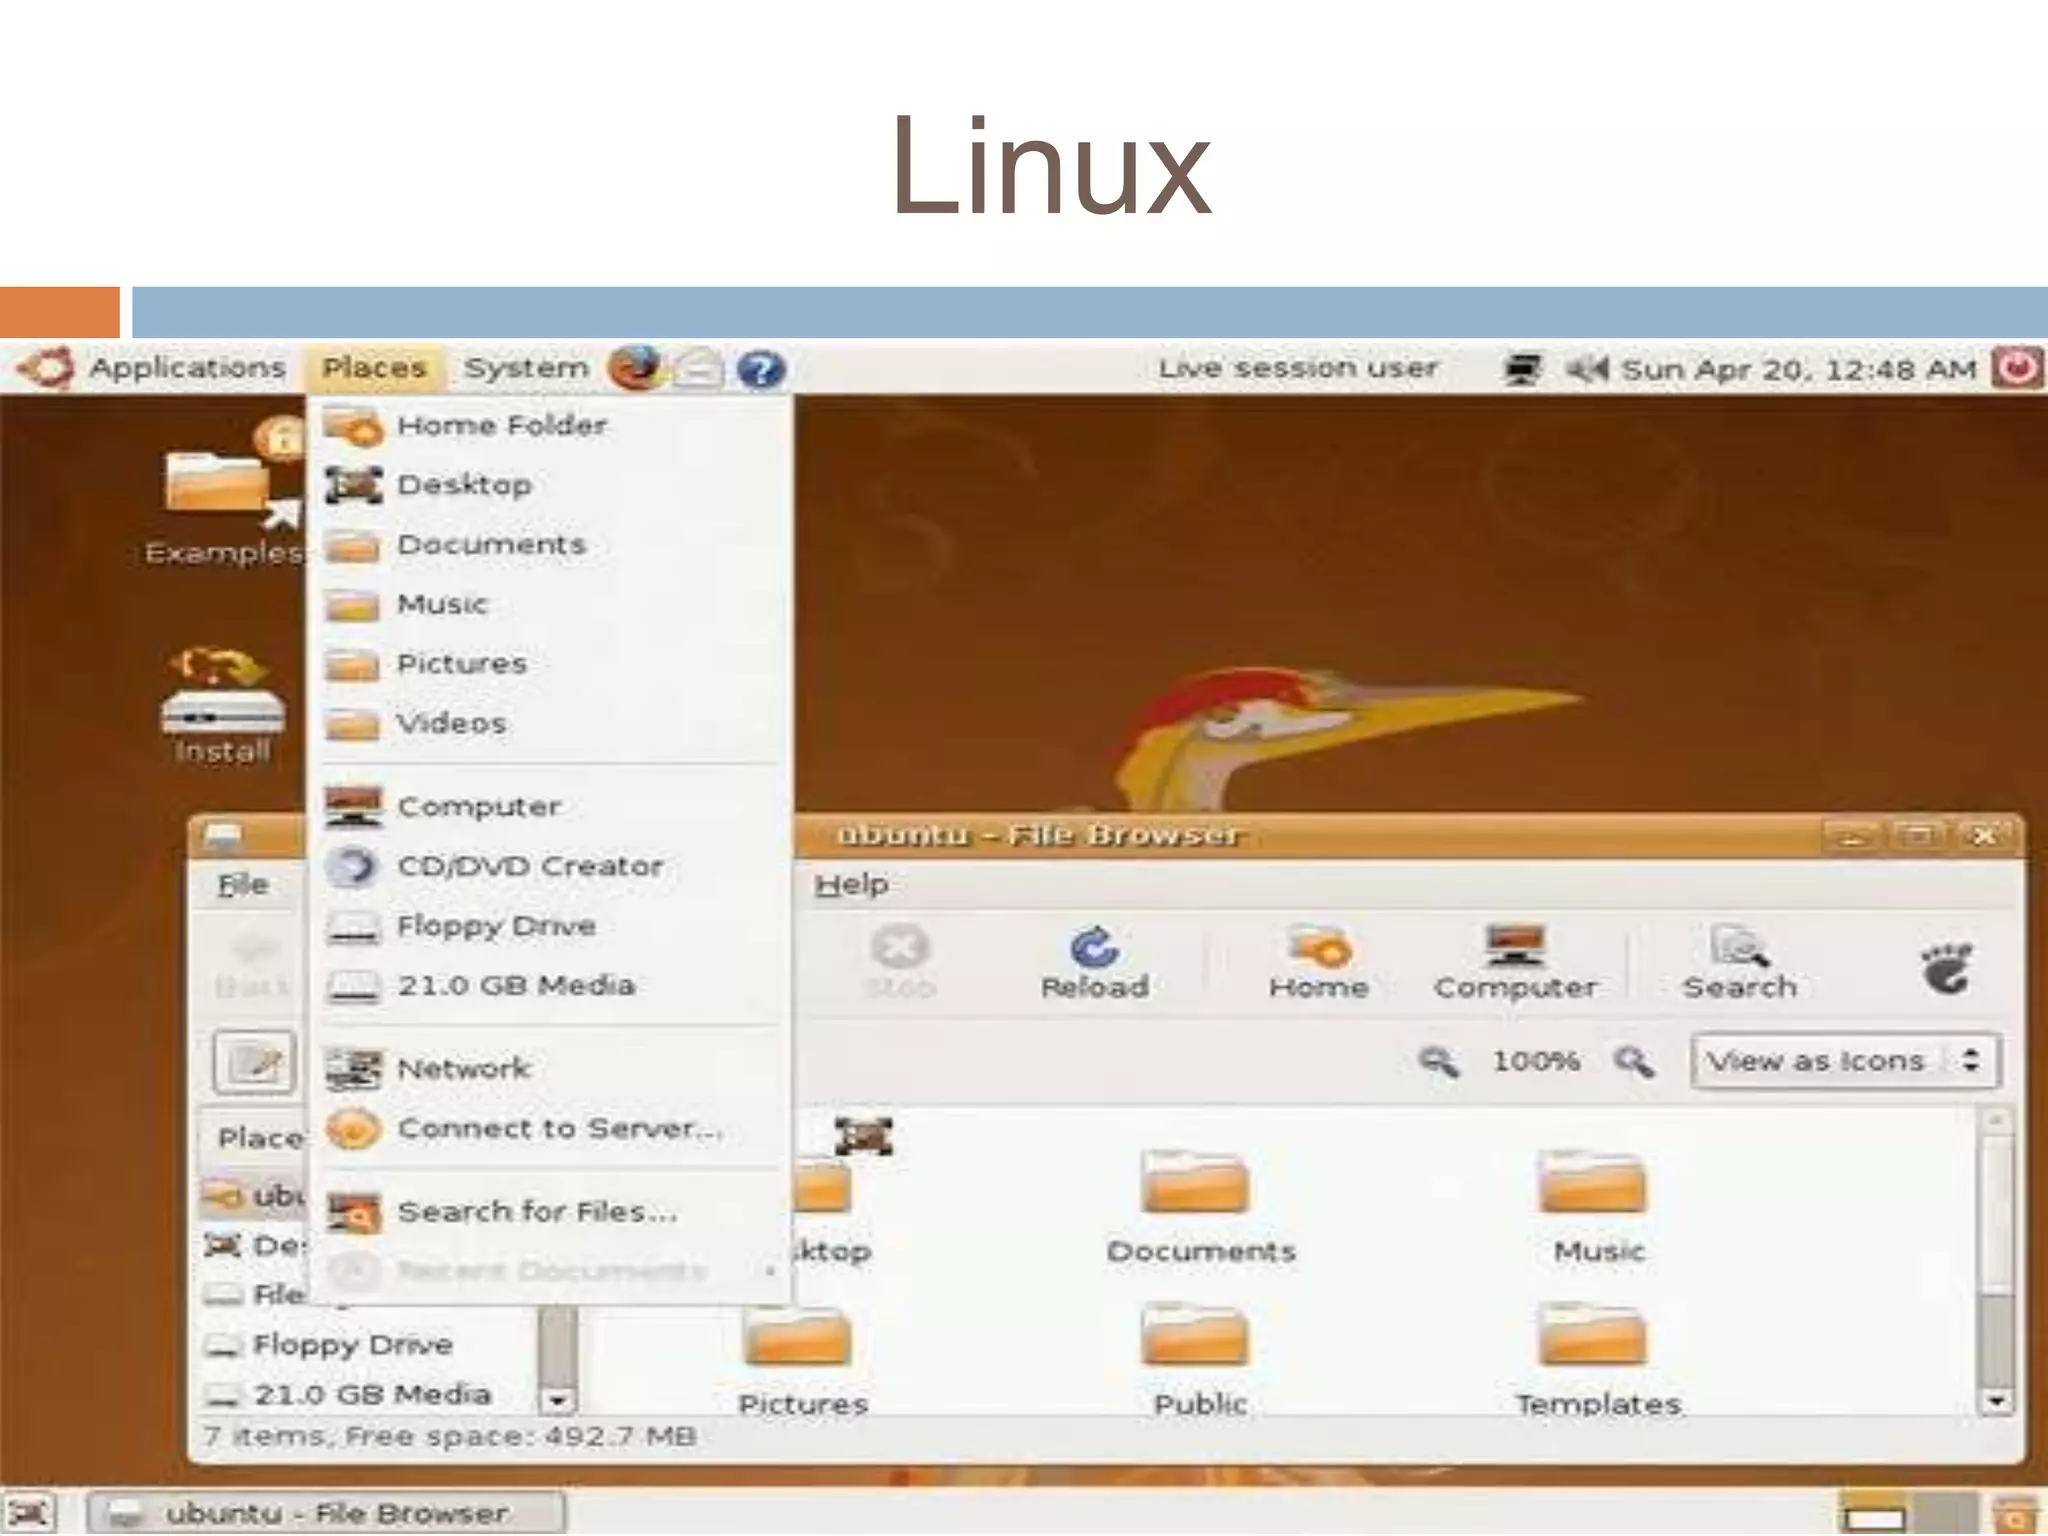Open the System menu
Image resolution: width=2048 pixels, height=1536 pixels.
(527, 368)
